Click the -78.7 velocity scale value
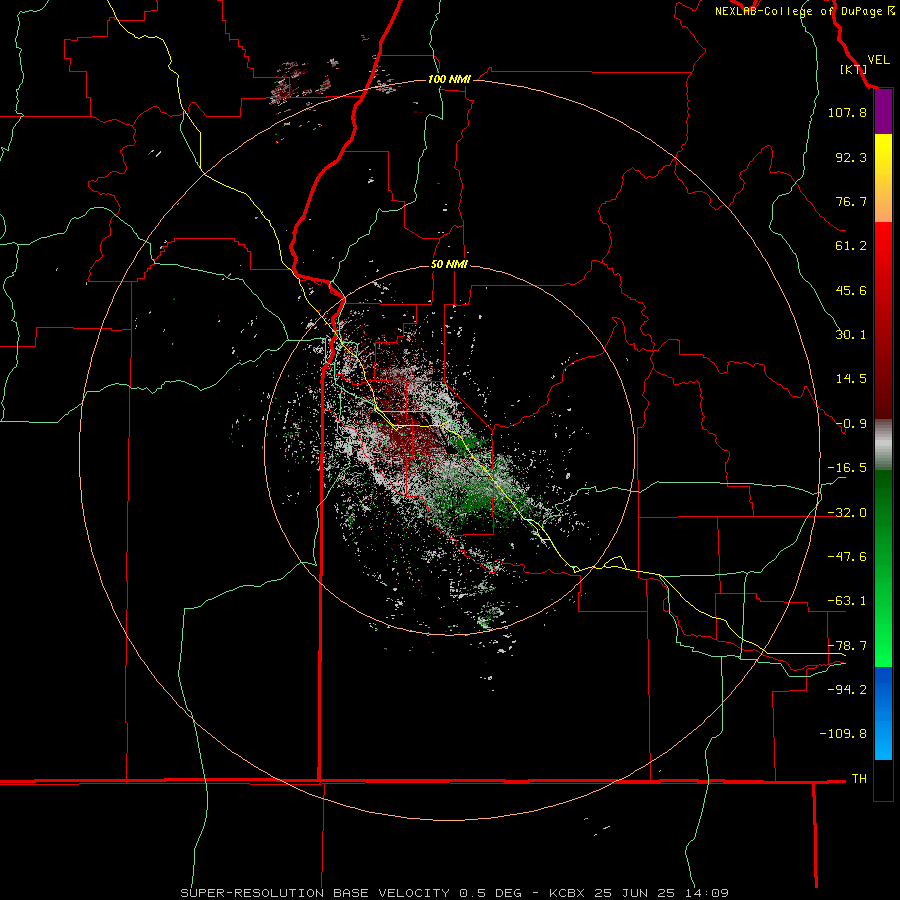 [847, 646]
